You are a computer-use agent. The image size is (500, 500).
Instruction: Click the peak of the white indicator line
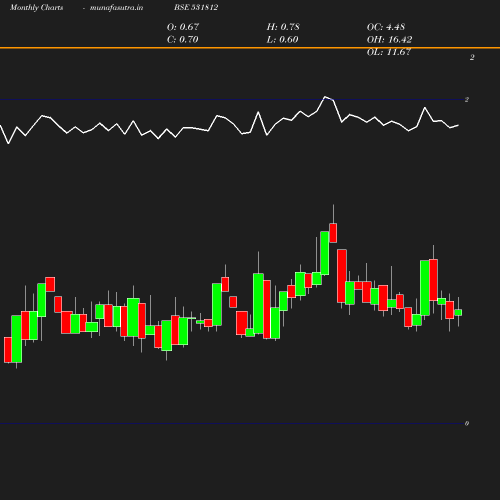pos(325,97)
